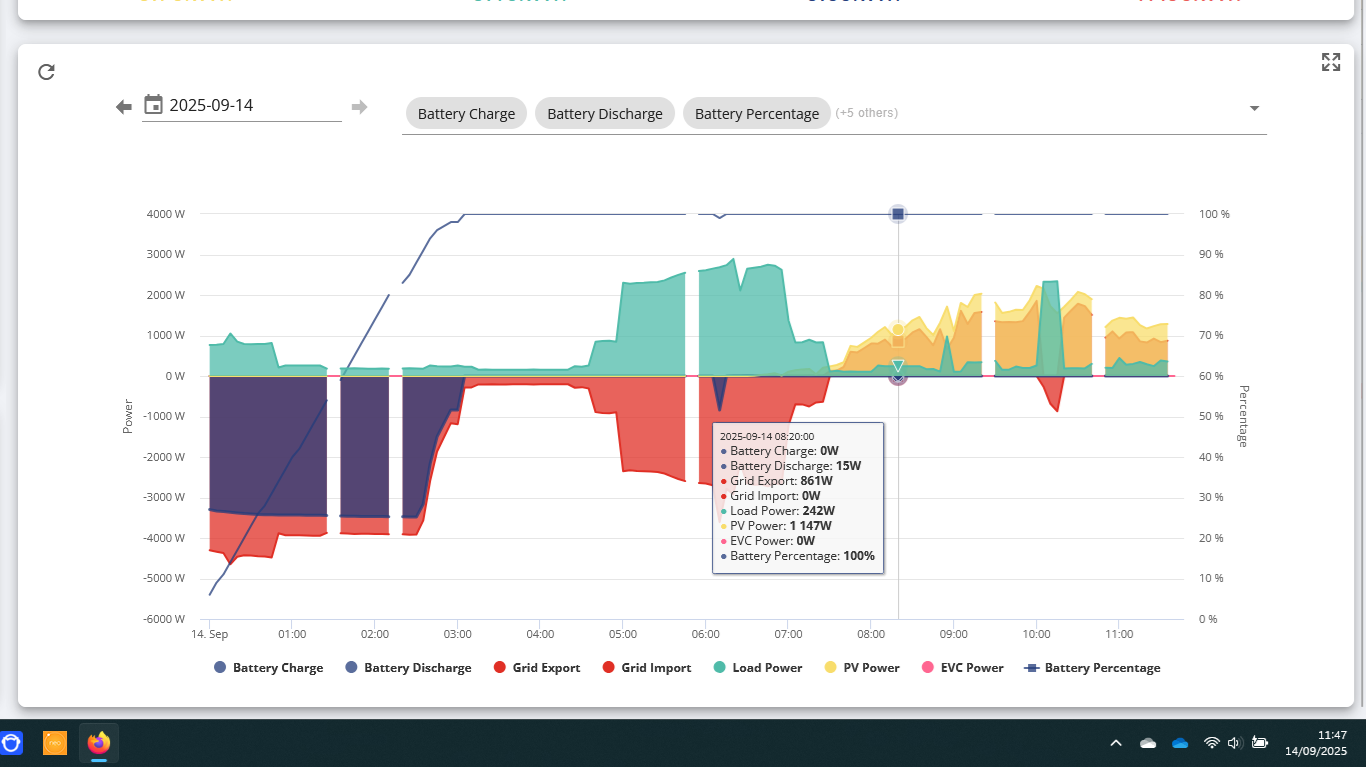This screenshot has width=1366, height=767.
Task: Go to previous day arrow
Action: tap(124, 107)
